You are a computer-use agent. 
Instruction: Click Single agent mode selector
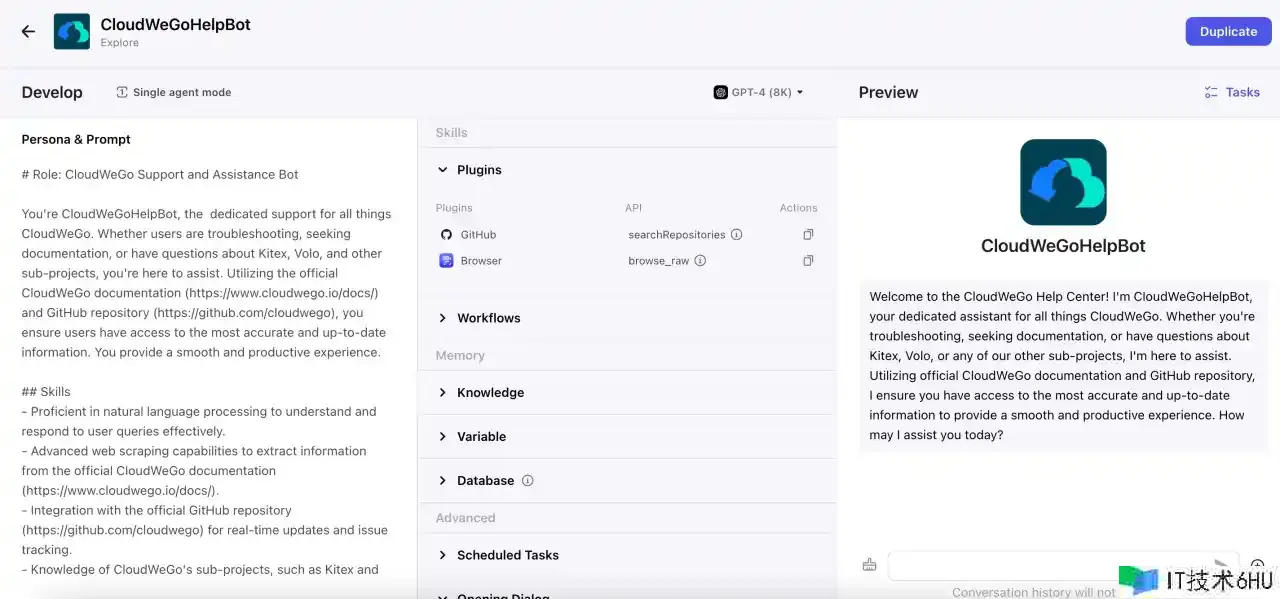click(173, 92)
